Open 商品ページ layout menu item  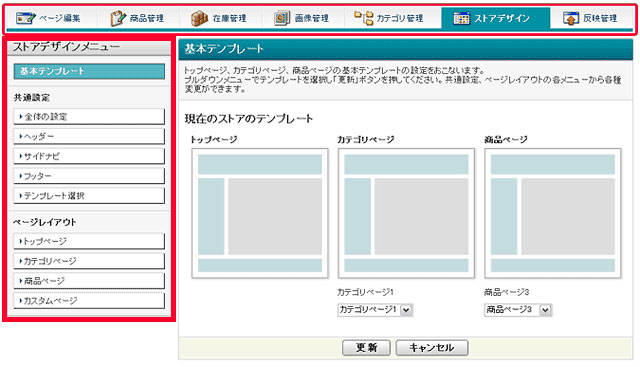click(89, 281)
